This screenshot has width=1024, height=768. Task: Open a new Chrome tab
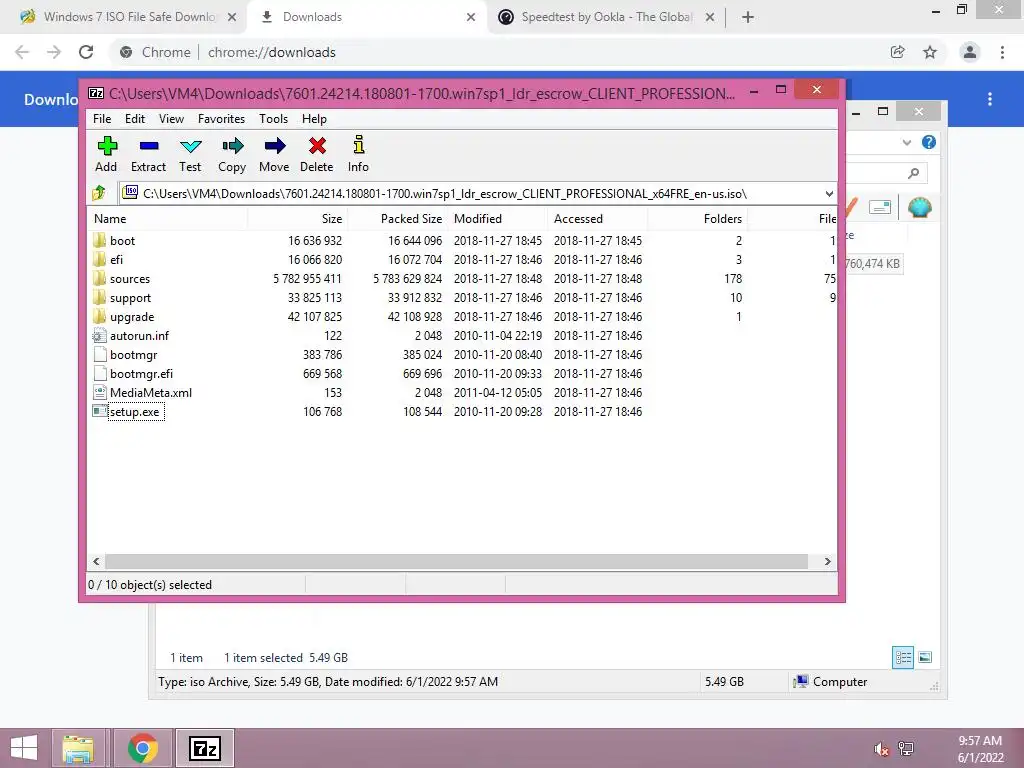click(x=748, y=17)
